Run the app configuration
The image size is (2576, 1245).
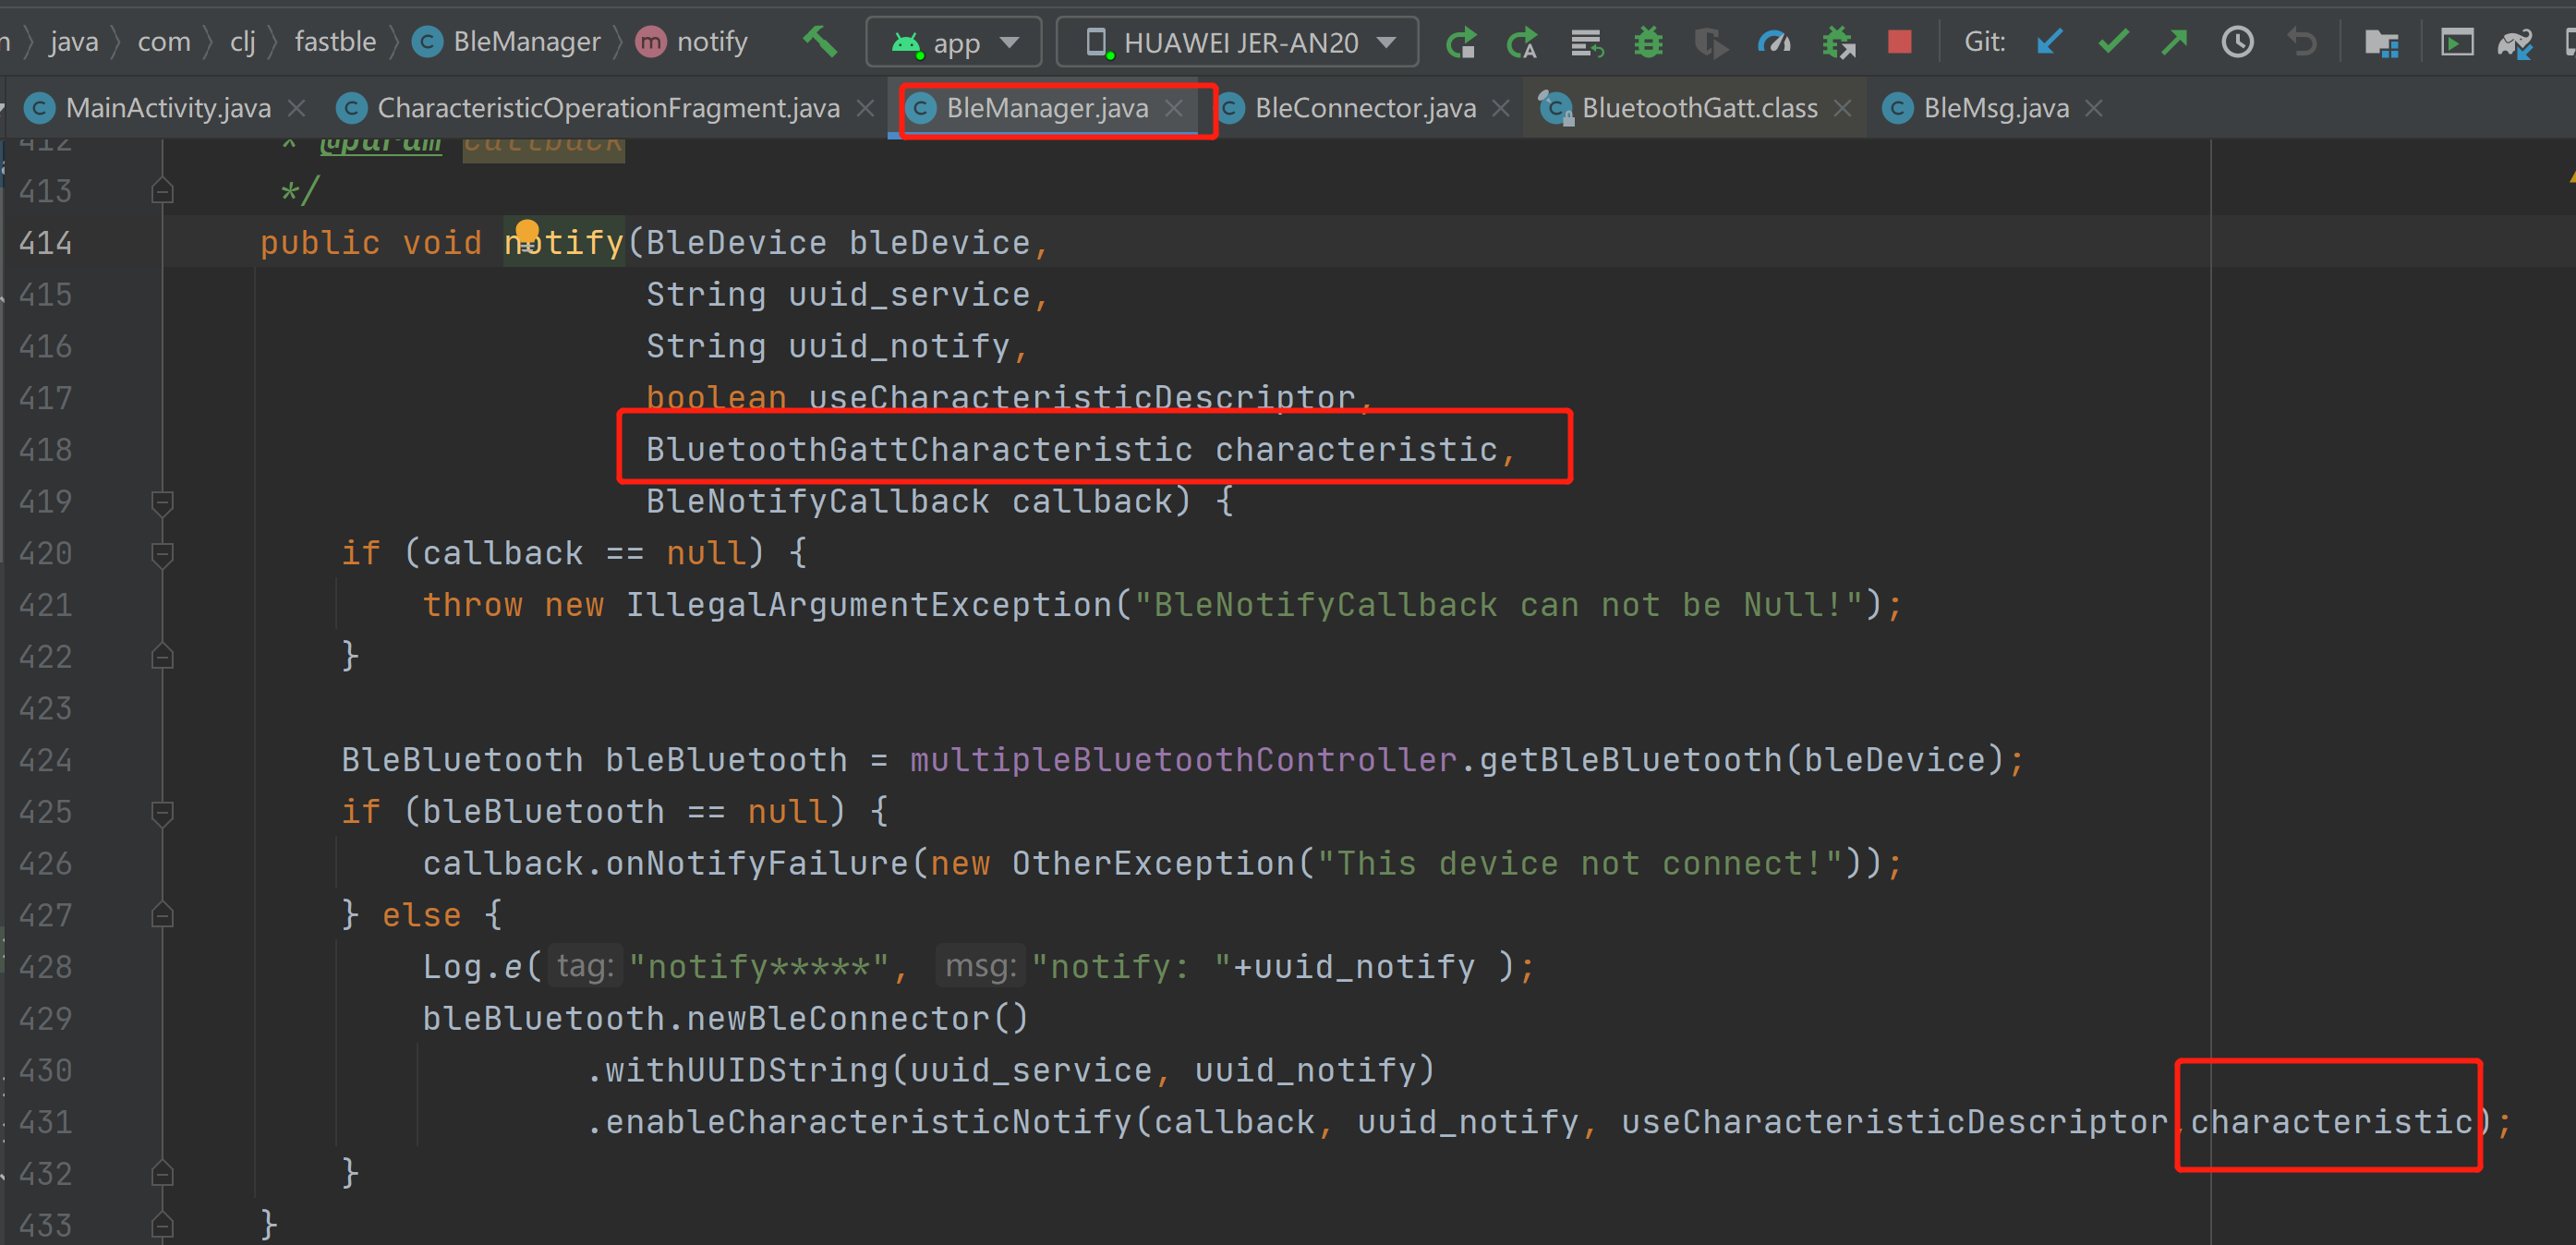coord(1461,42)
